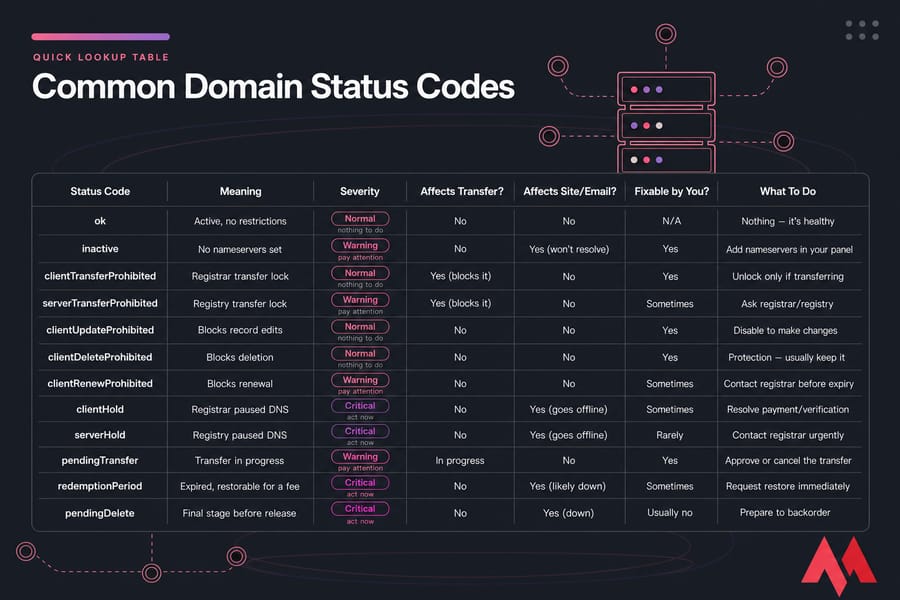Click "Yes (blocks it)" in clientTransferProhibited row
This screenshot has height=600, width=900.
point(460,276)
